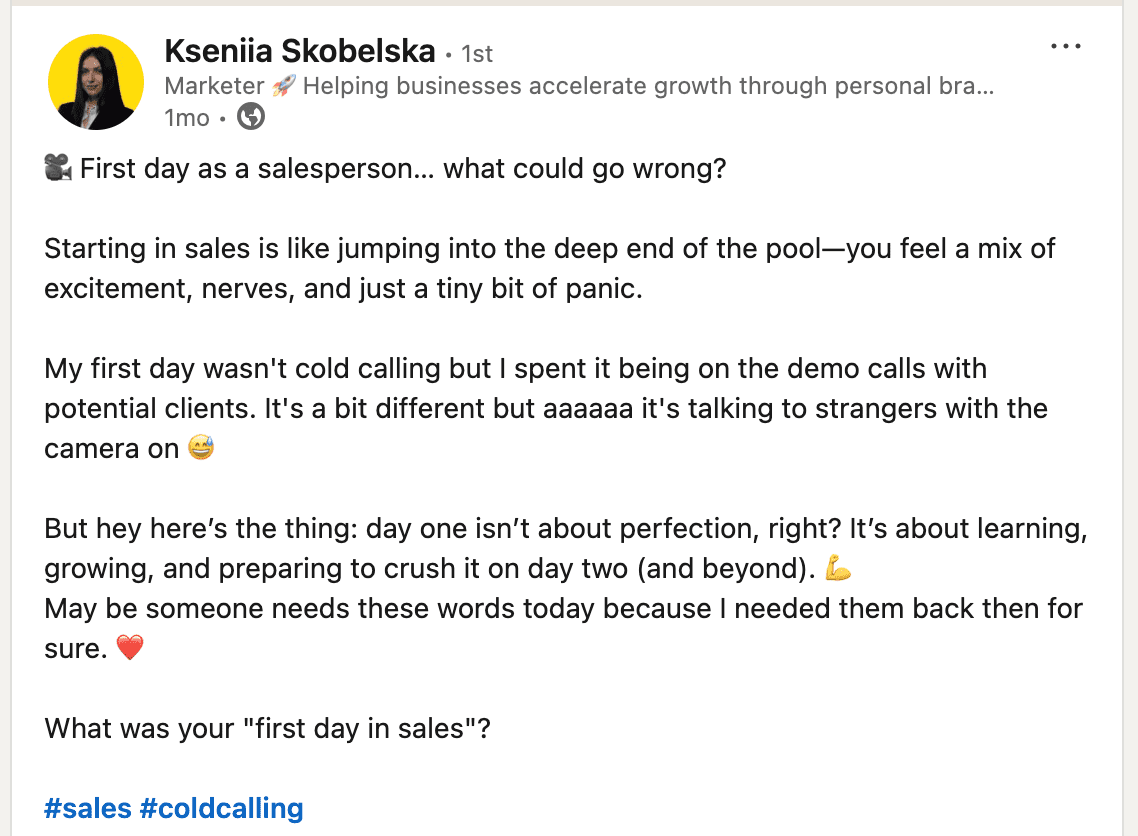Screen dimensions: 1138x836
Task: Click the sweat-smile emoji after "camera on"
Action: [201, 449]
